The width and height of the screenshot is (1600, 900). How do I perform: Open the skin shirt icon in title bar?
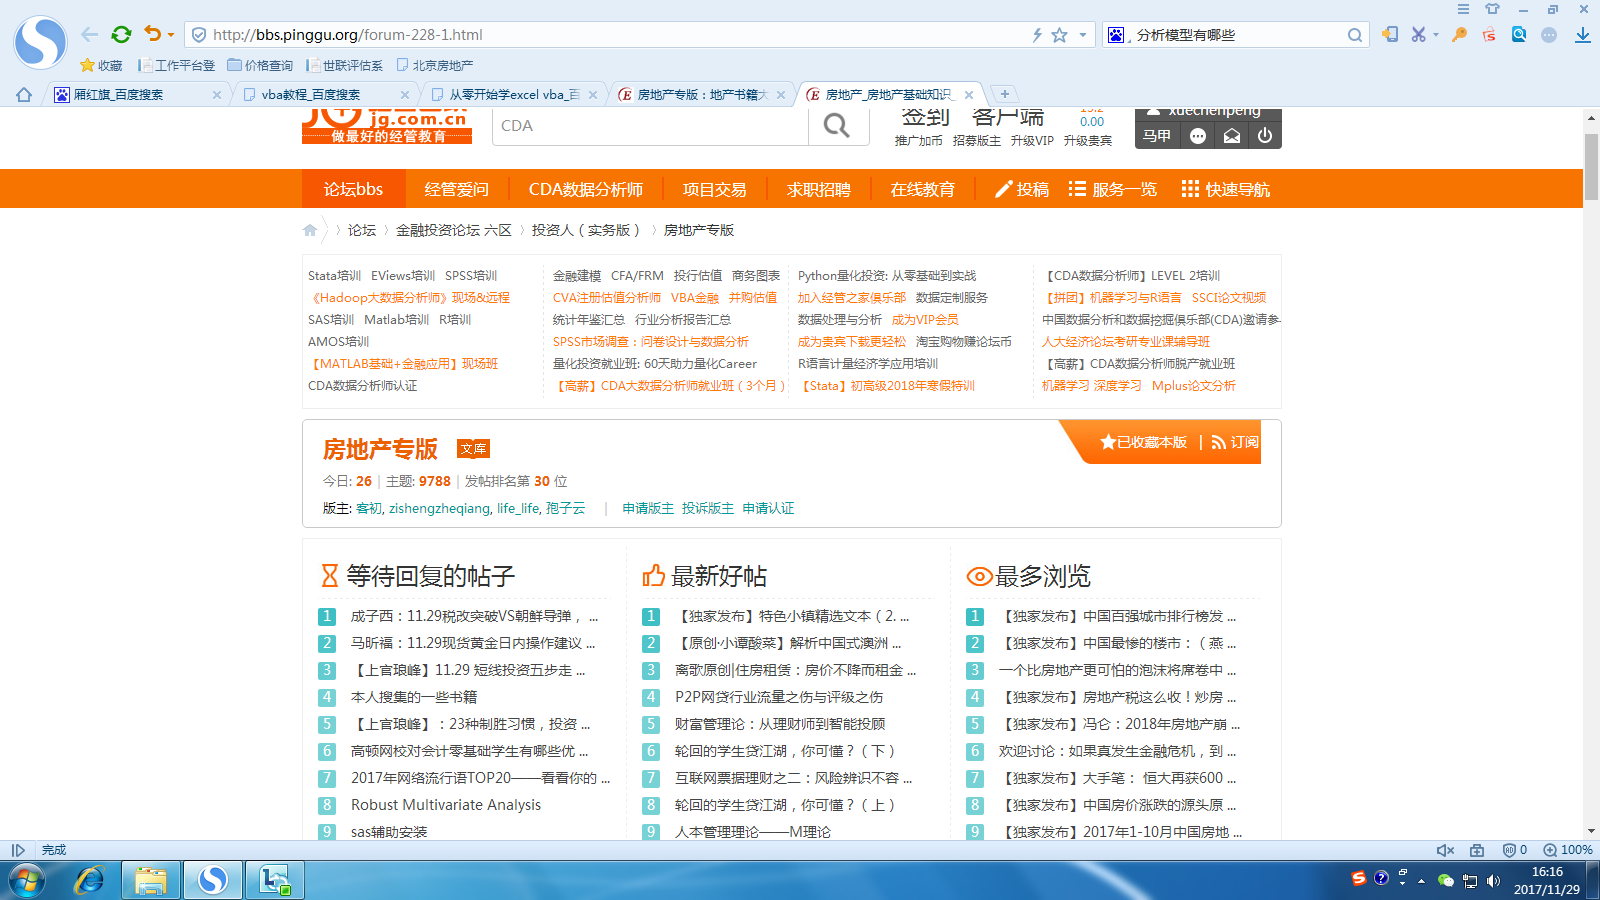tap(1493, 9)
